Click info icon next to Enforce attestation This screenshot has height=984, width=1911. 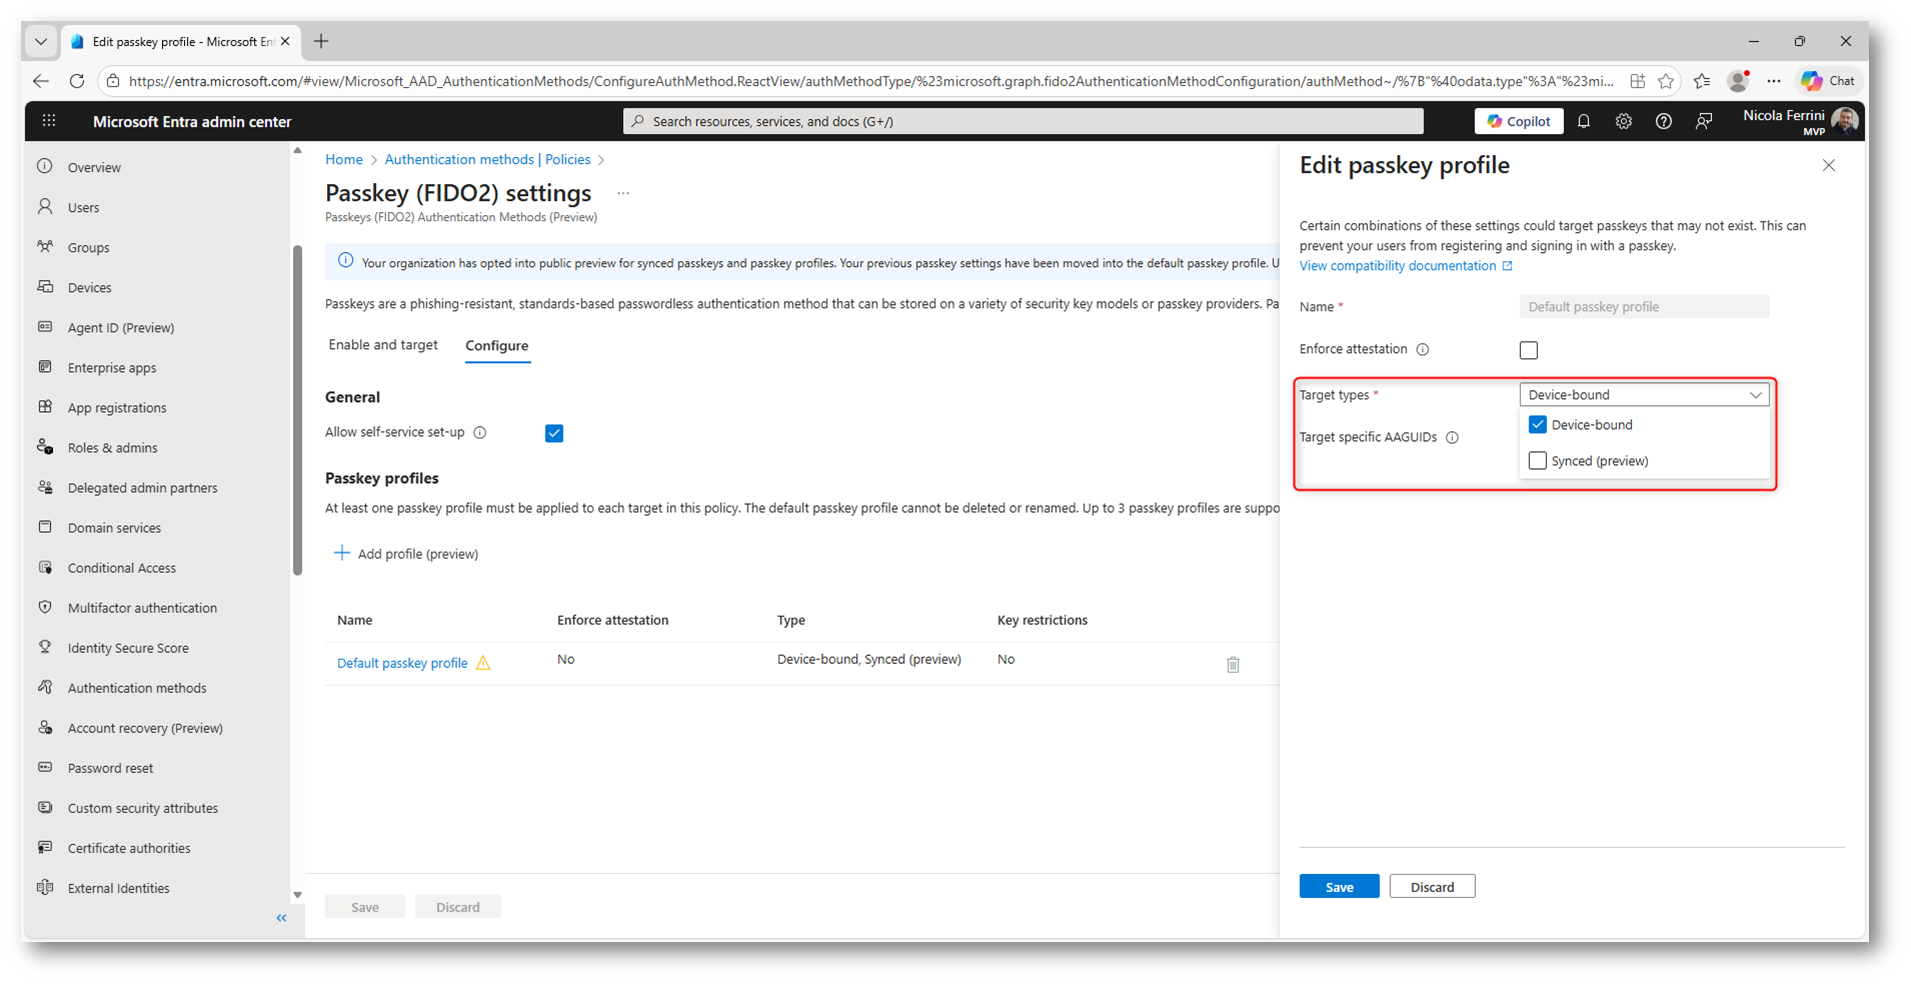(1422, 349)
